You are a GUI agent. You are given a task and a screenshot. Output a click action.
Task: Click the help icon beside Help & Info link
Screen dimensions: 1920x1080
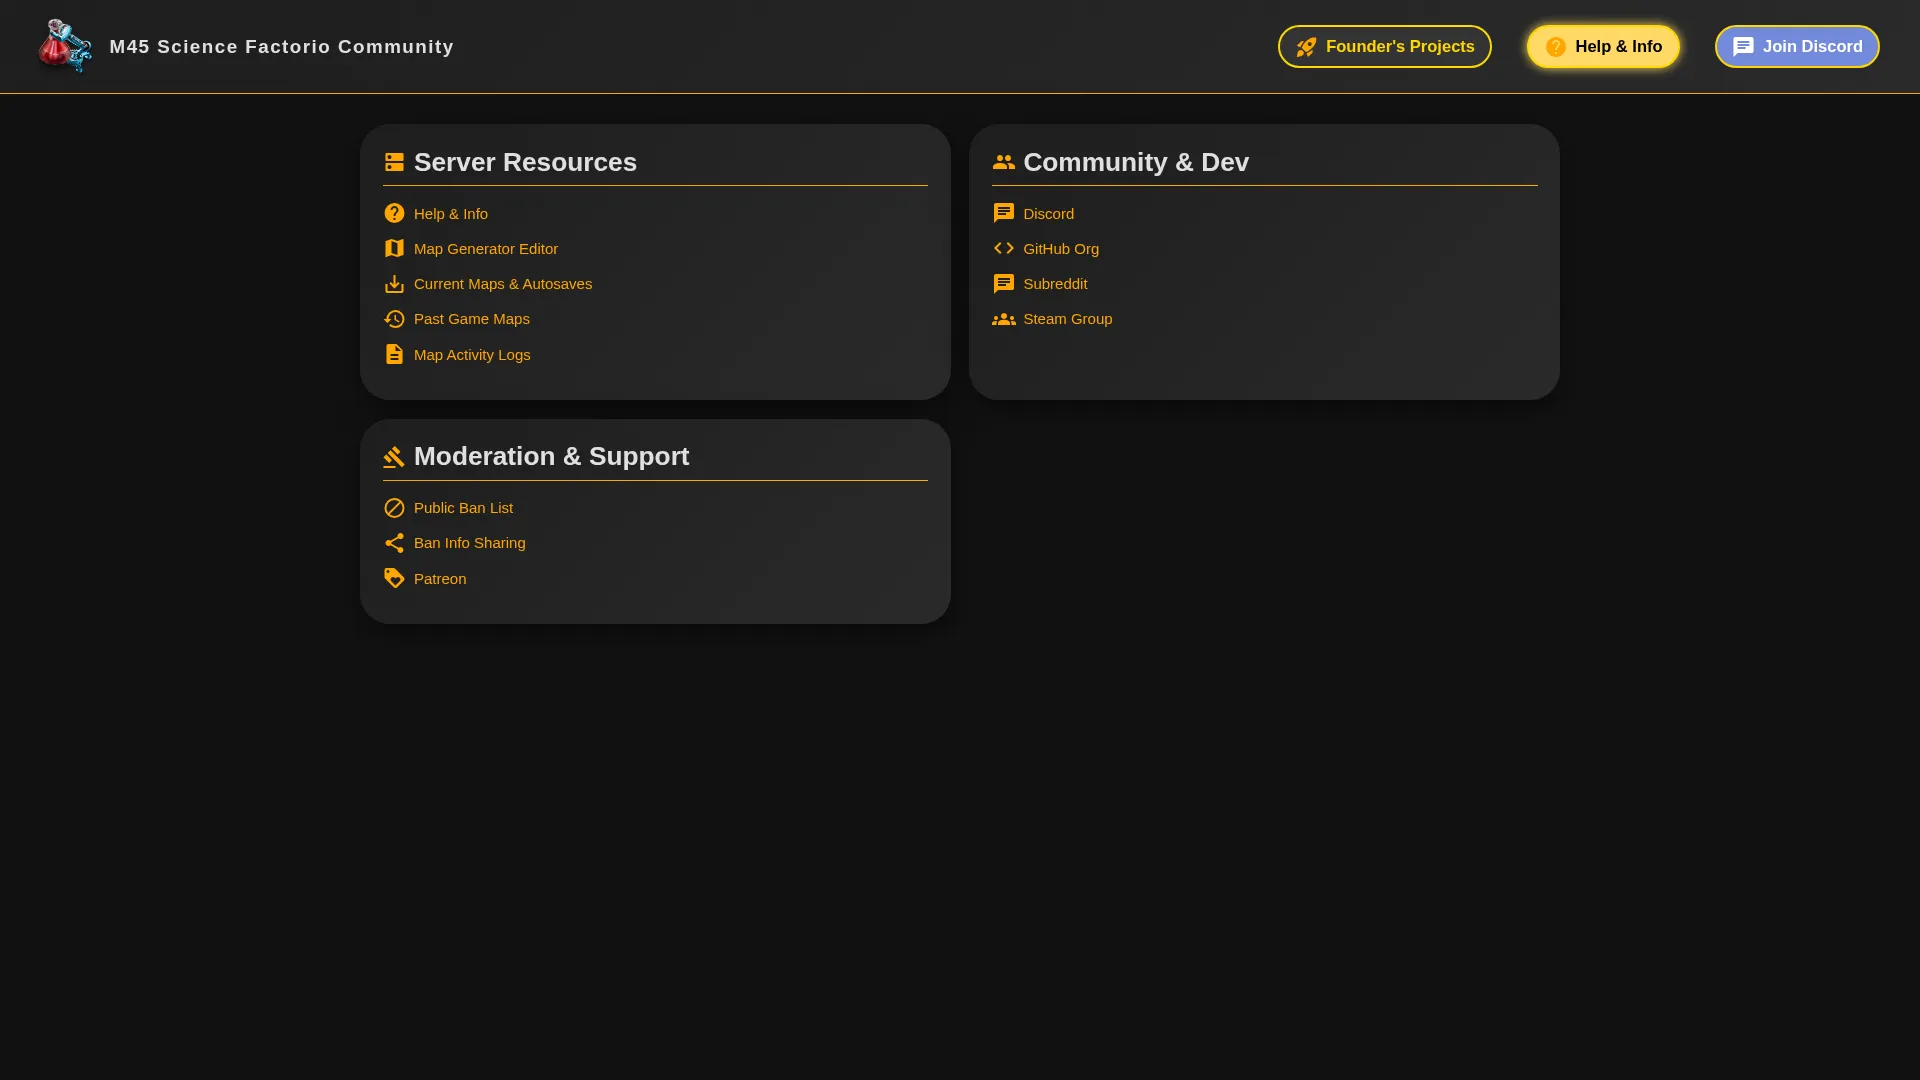pyautogui.click(x=394, y=214)
